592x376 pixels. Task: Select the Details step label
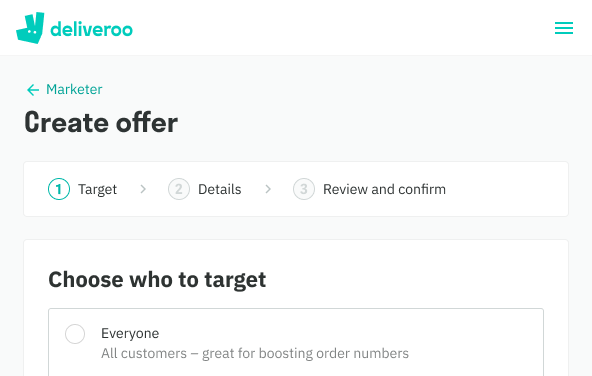coord(220,189)
